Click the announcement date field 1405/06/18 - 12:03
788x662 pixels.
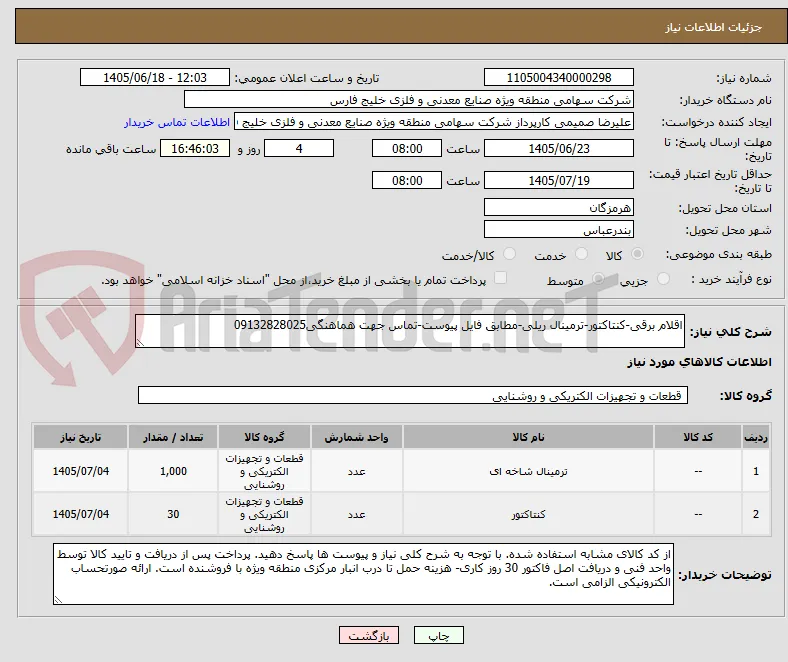[x=155, y=77]
